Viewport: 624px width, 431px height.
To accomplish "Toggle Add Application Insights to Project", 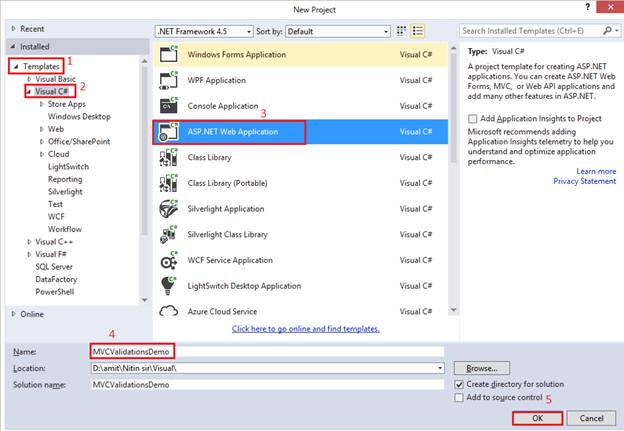I will [472, 119].
